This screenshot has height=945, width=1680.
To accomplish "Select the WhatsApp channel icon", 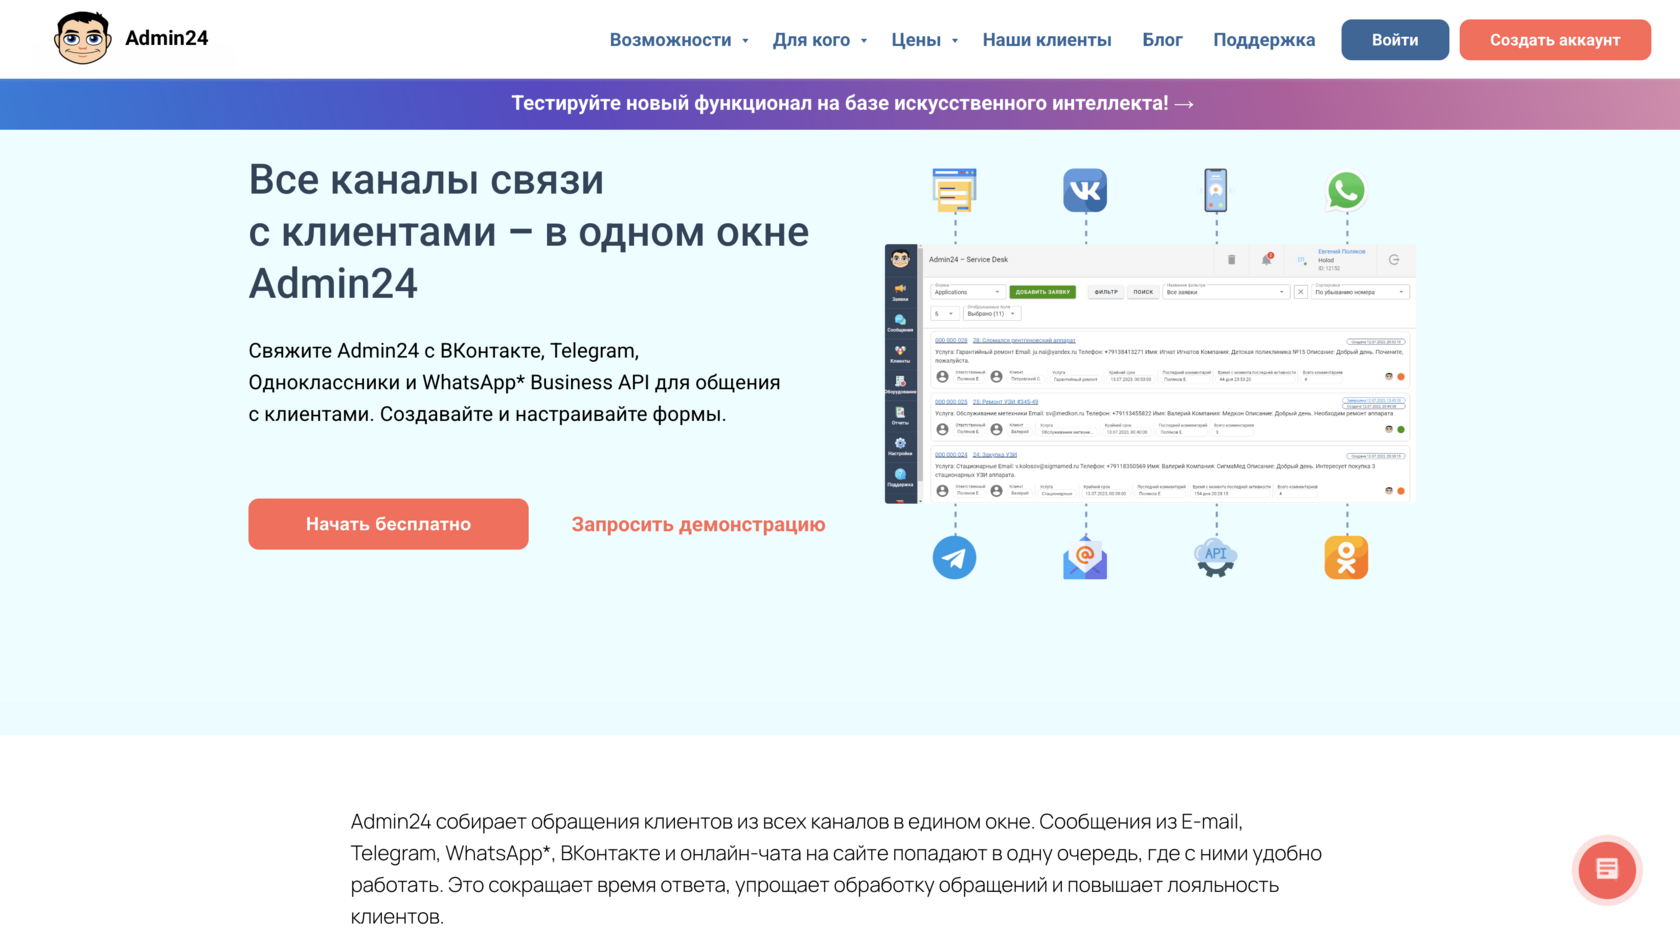I will [1346, 190].
